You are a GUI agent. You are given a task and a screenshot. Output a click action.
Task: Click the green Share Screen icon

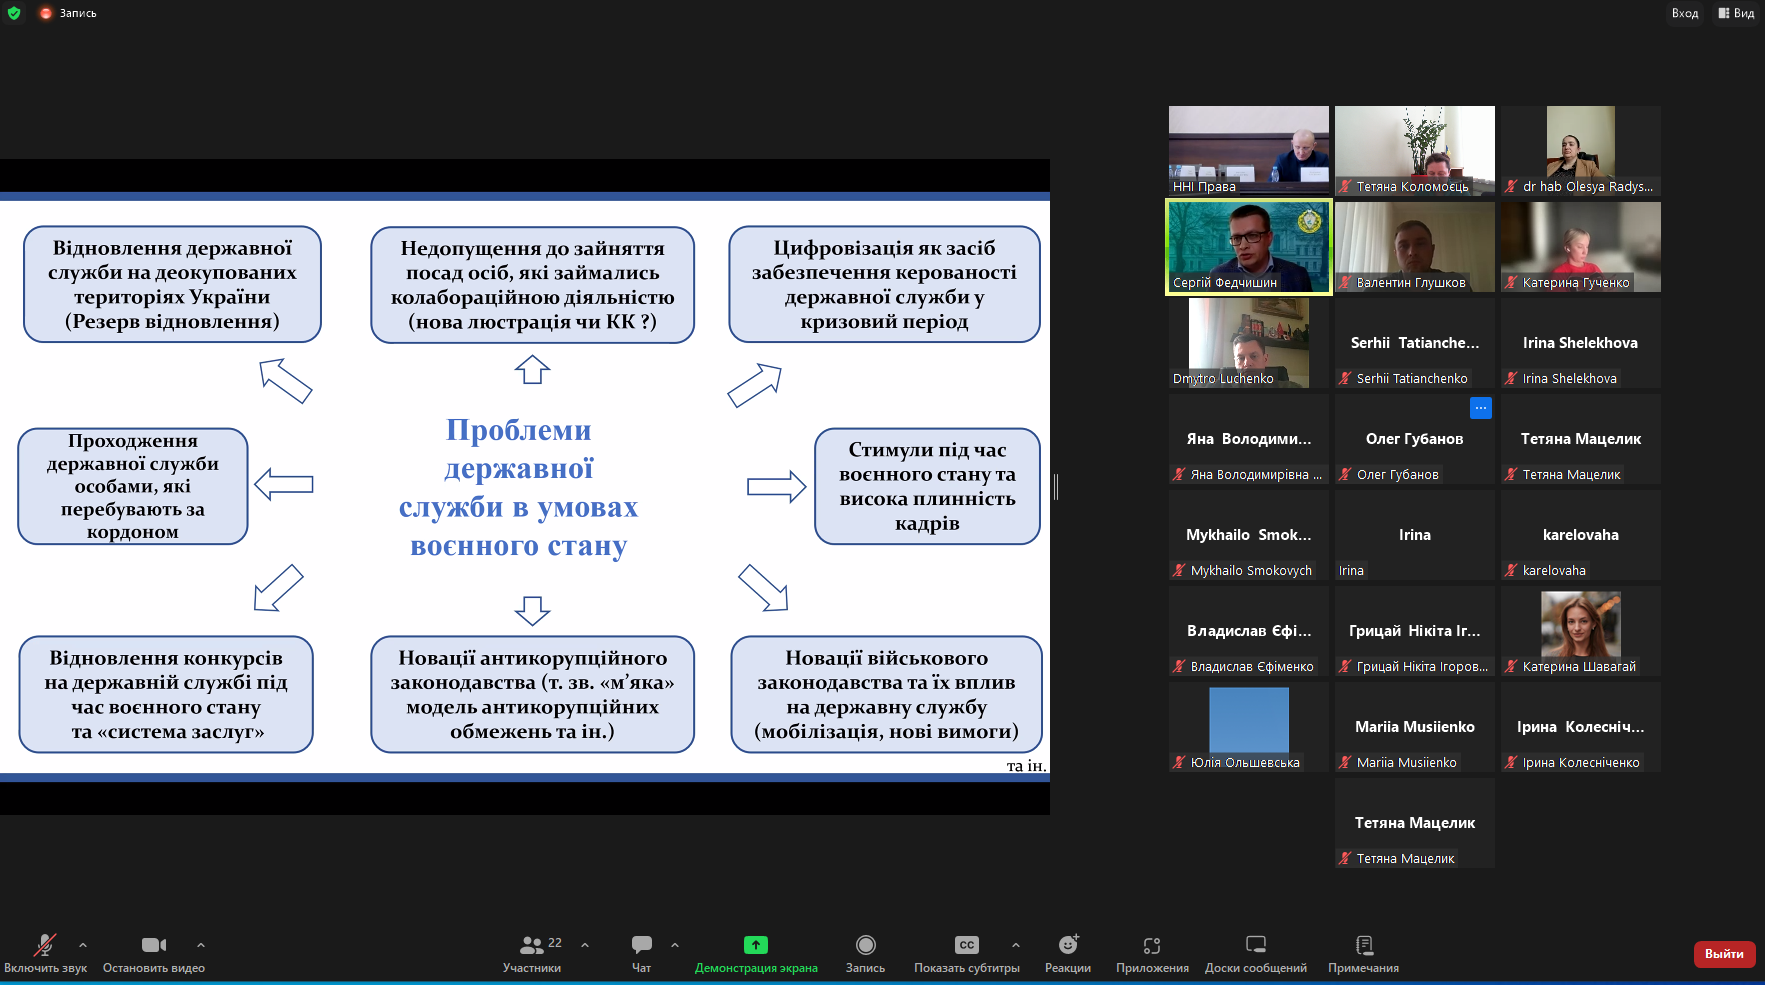pyautogui.click(x=756, y=945)
